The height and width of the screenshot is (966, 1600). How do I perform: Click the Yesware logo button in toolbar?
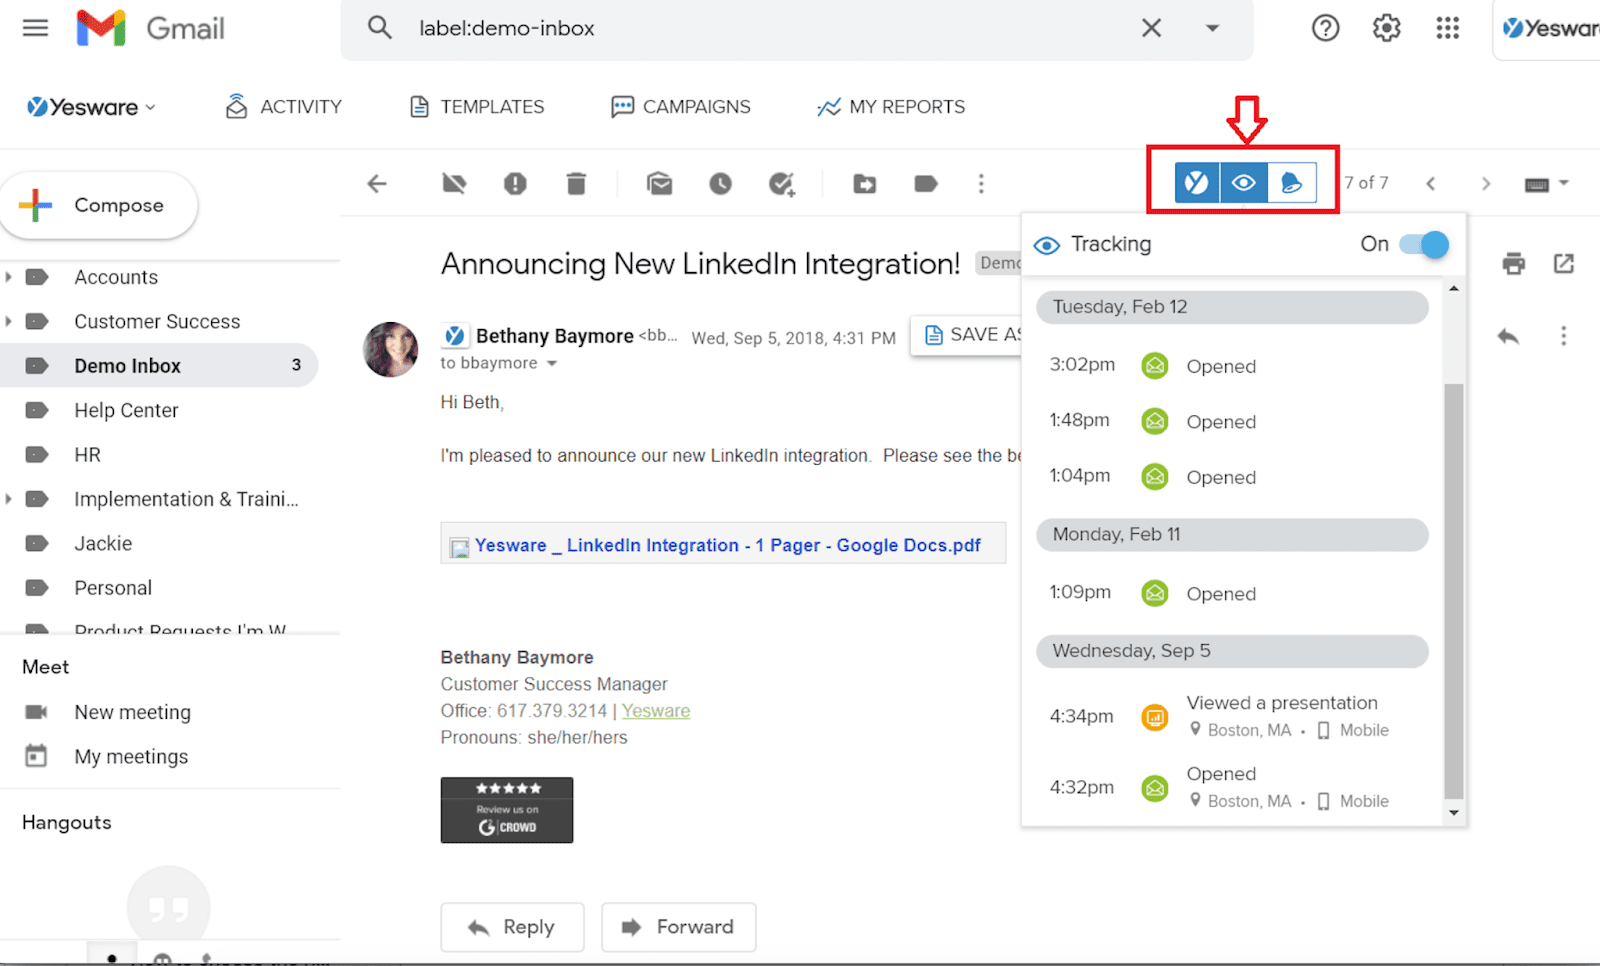[1196, 183]
